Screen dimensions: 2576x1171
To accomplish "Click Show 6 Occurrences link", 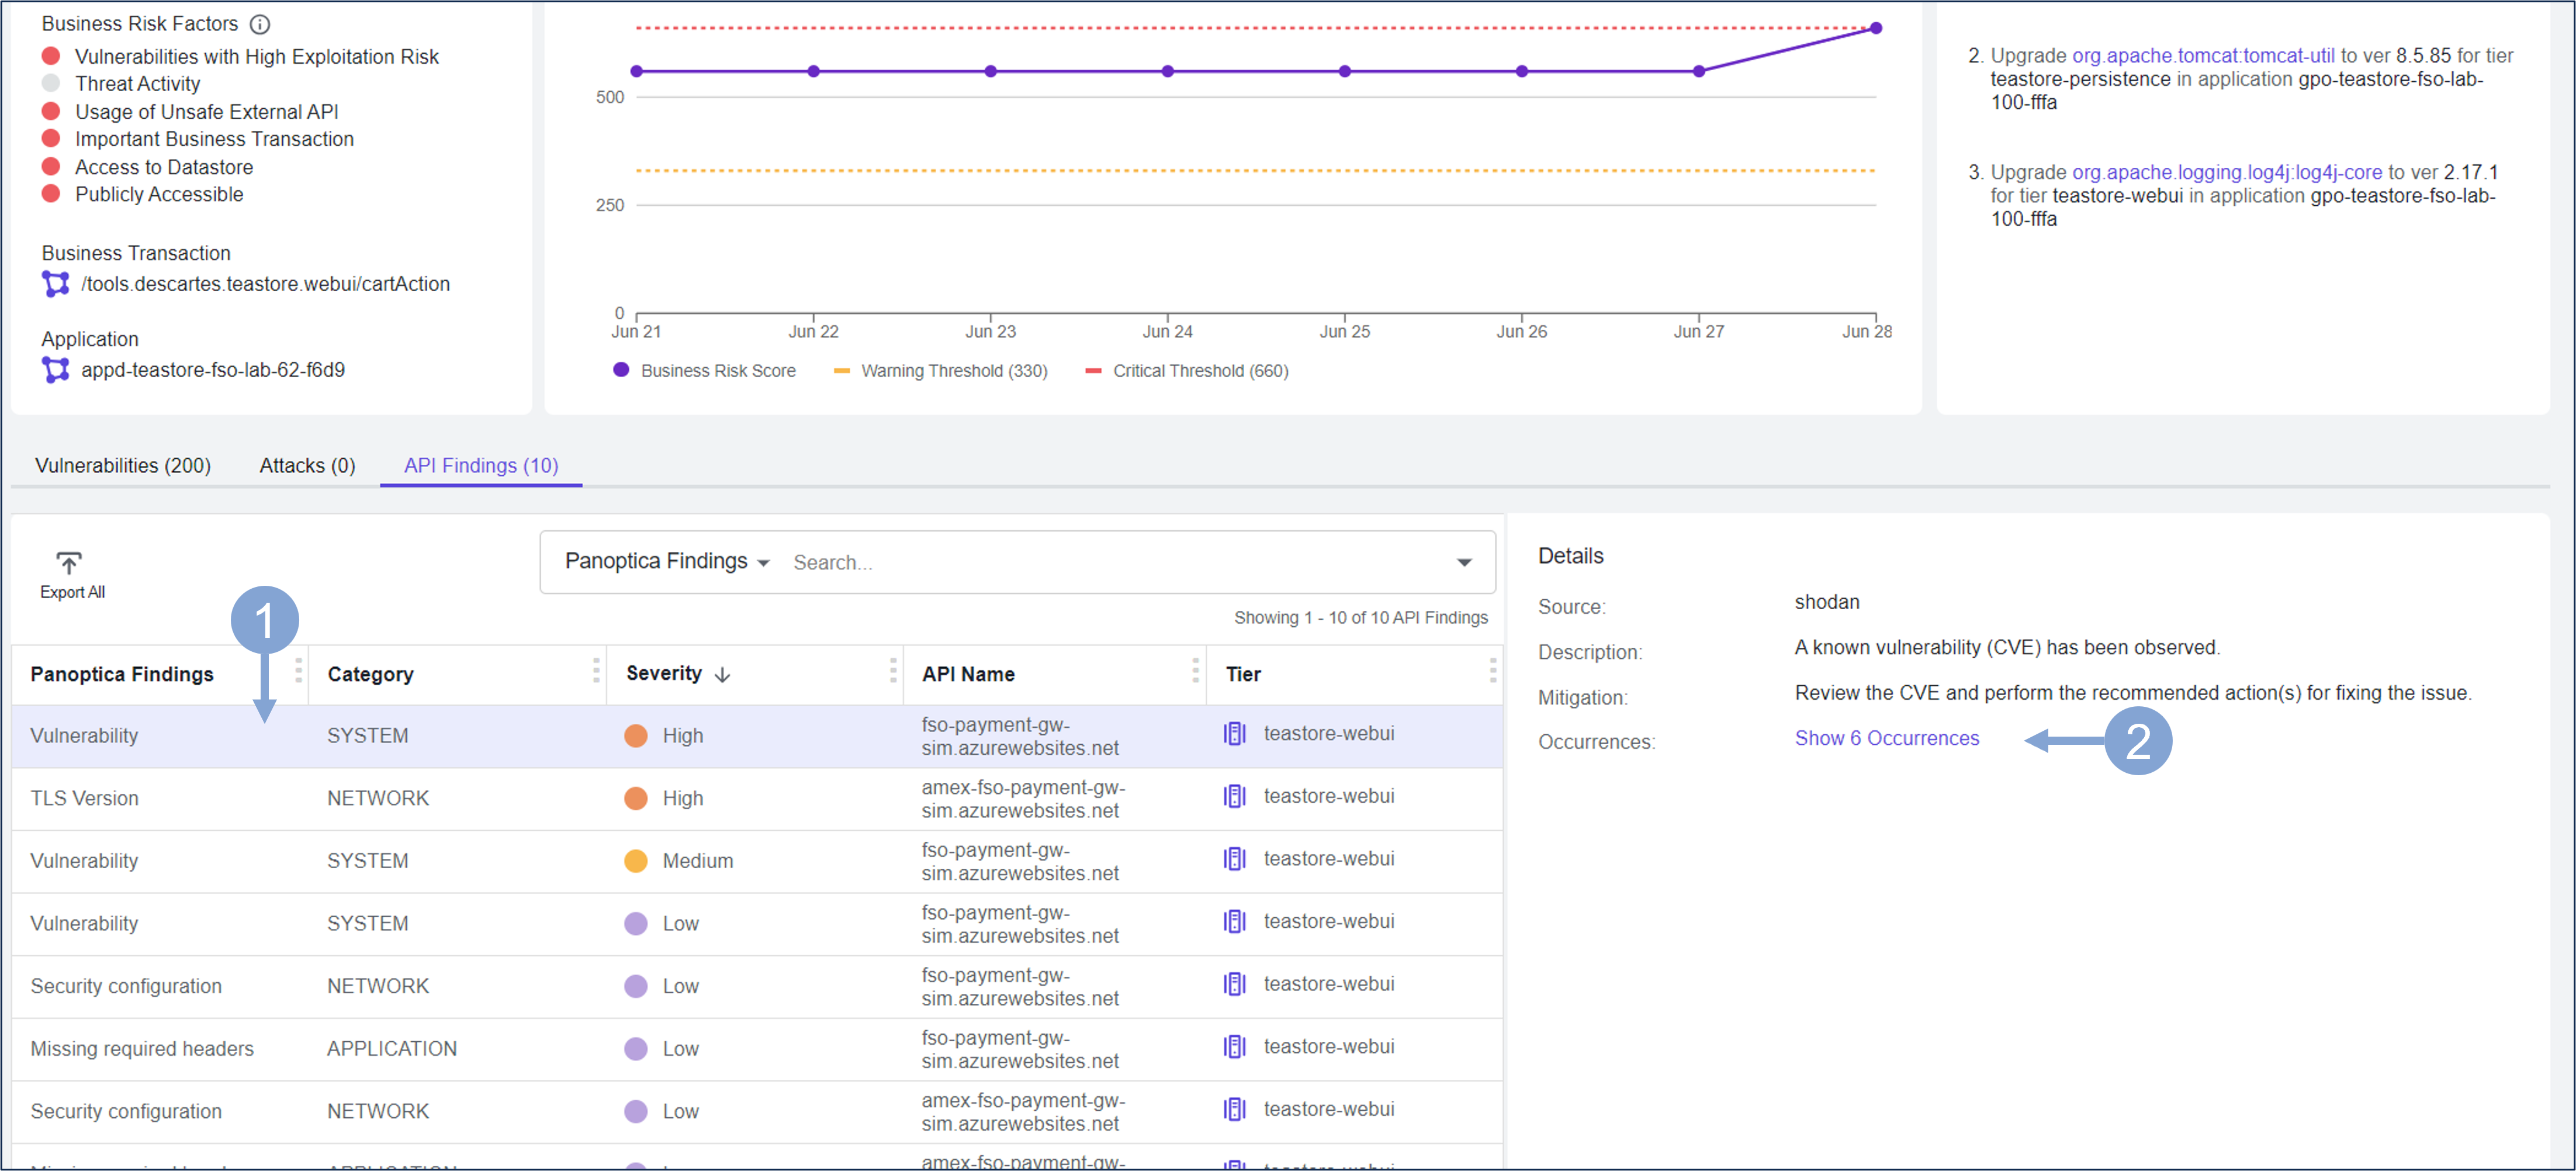I will [x=1886, y=739].
